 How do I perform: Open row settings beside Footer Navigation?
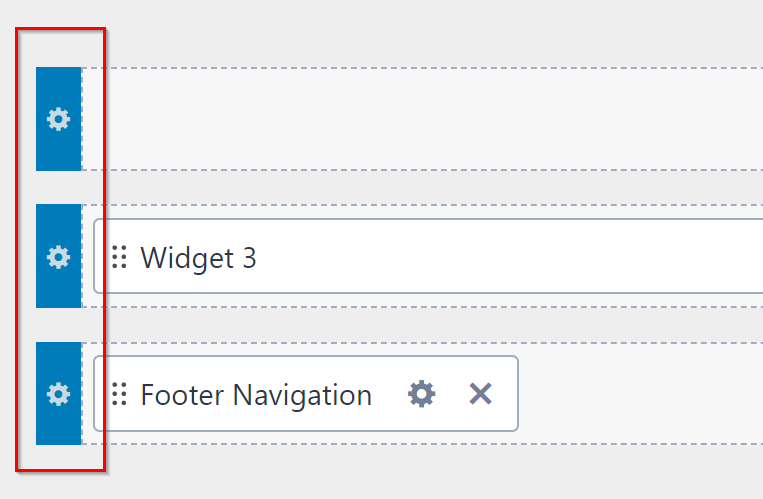coord(59,394)
